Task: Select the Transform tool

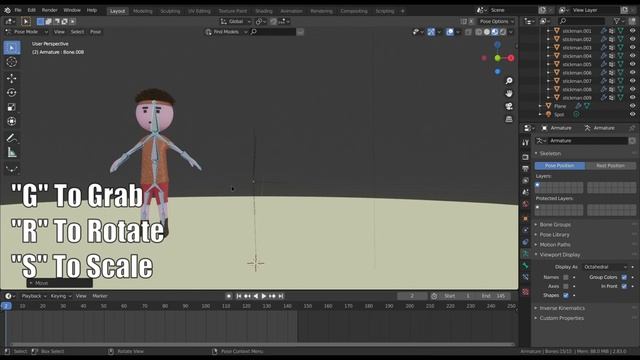Action: click(x=11, y=121)
